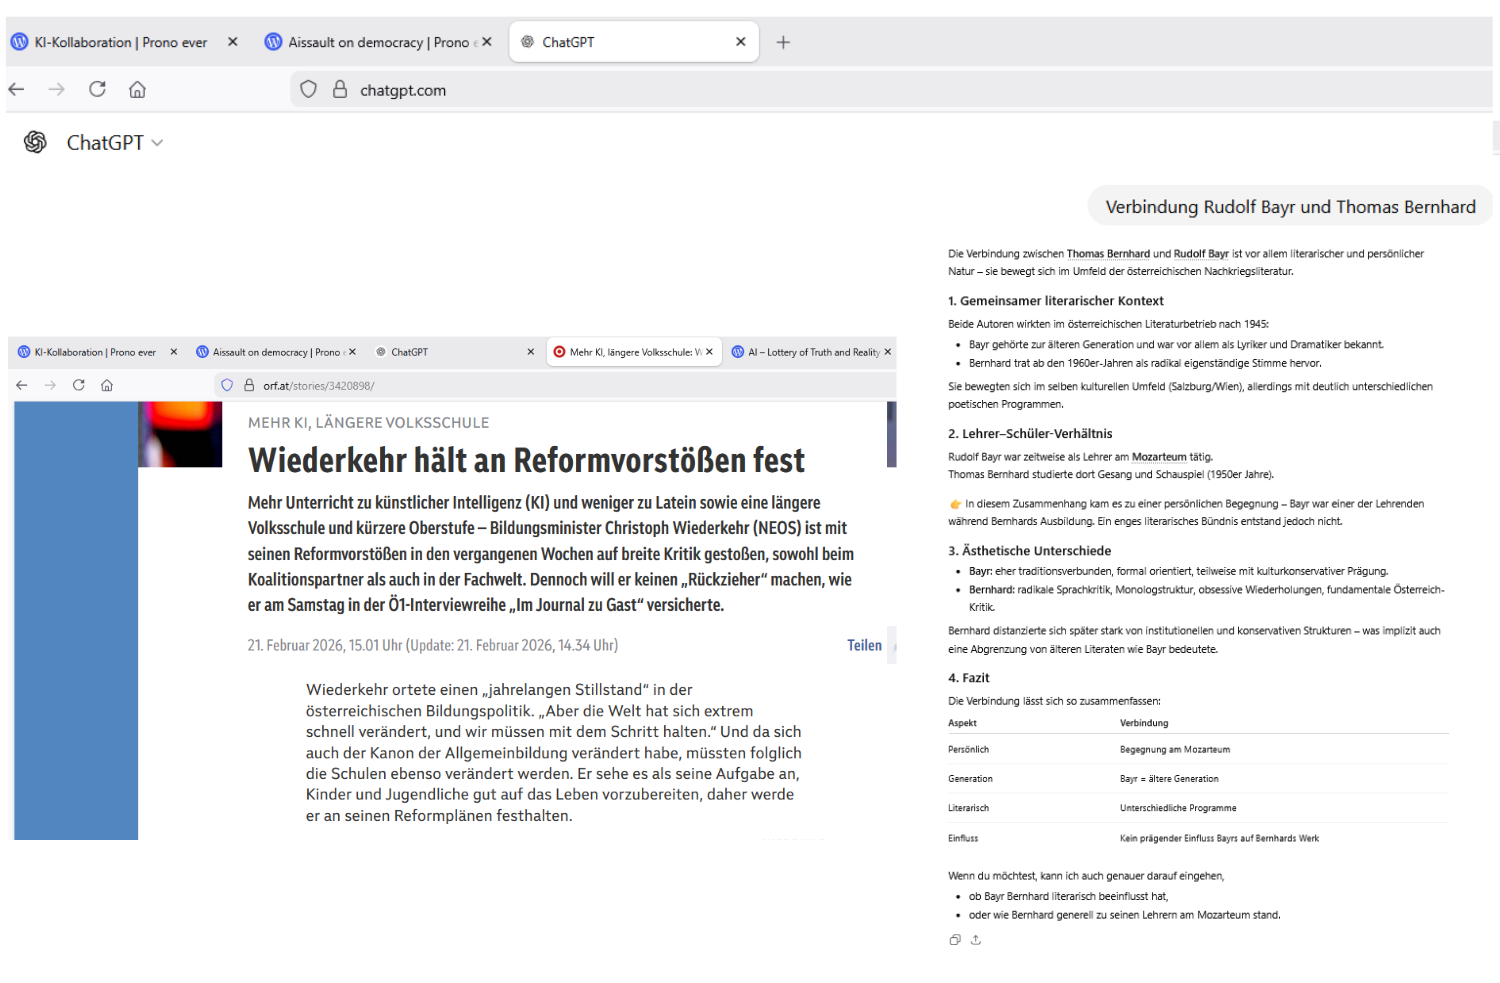Open the Thomas Bernhard link

[1108, 254]
